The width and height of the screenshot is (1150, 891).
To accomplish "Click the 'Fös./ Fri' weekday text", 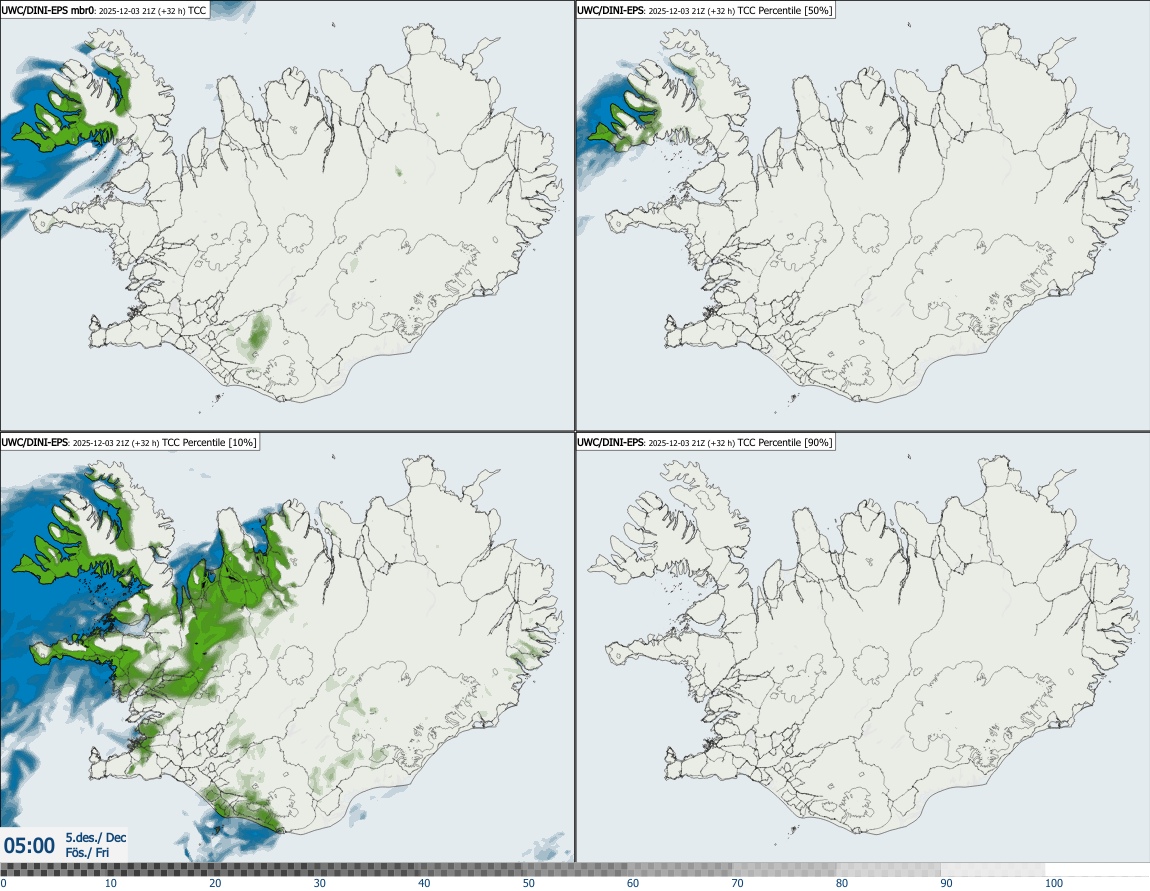I will [x=87, y=853].
